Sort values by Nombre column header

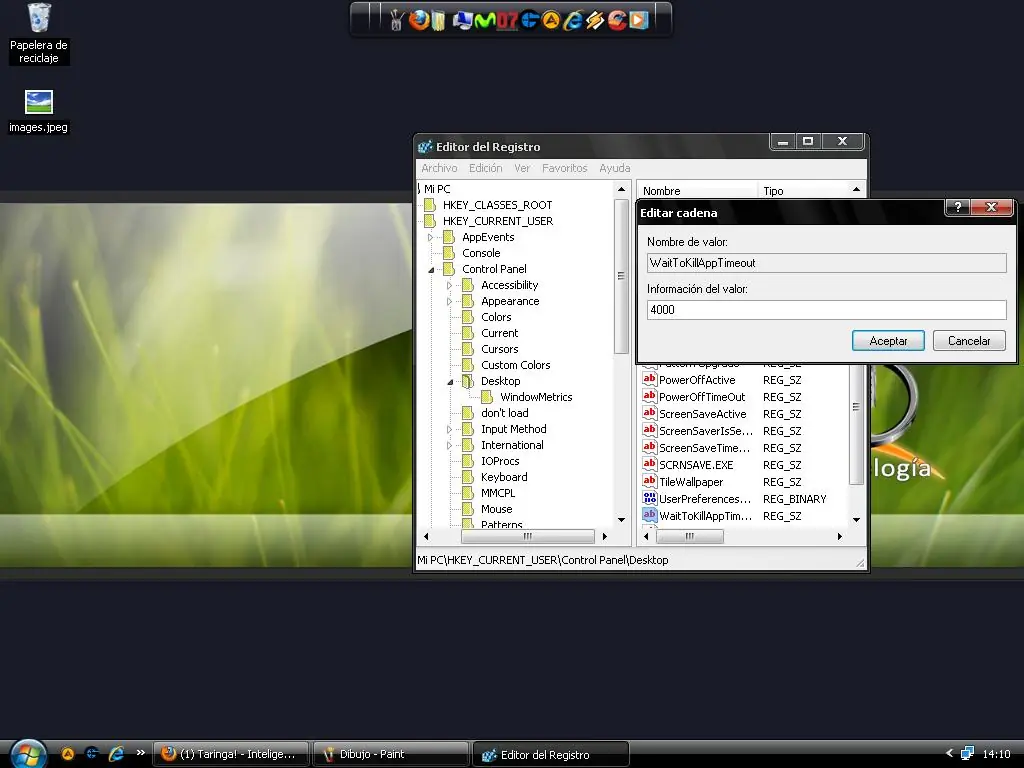pos(697,191)
